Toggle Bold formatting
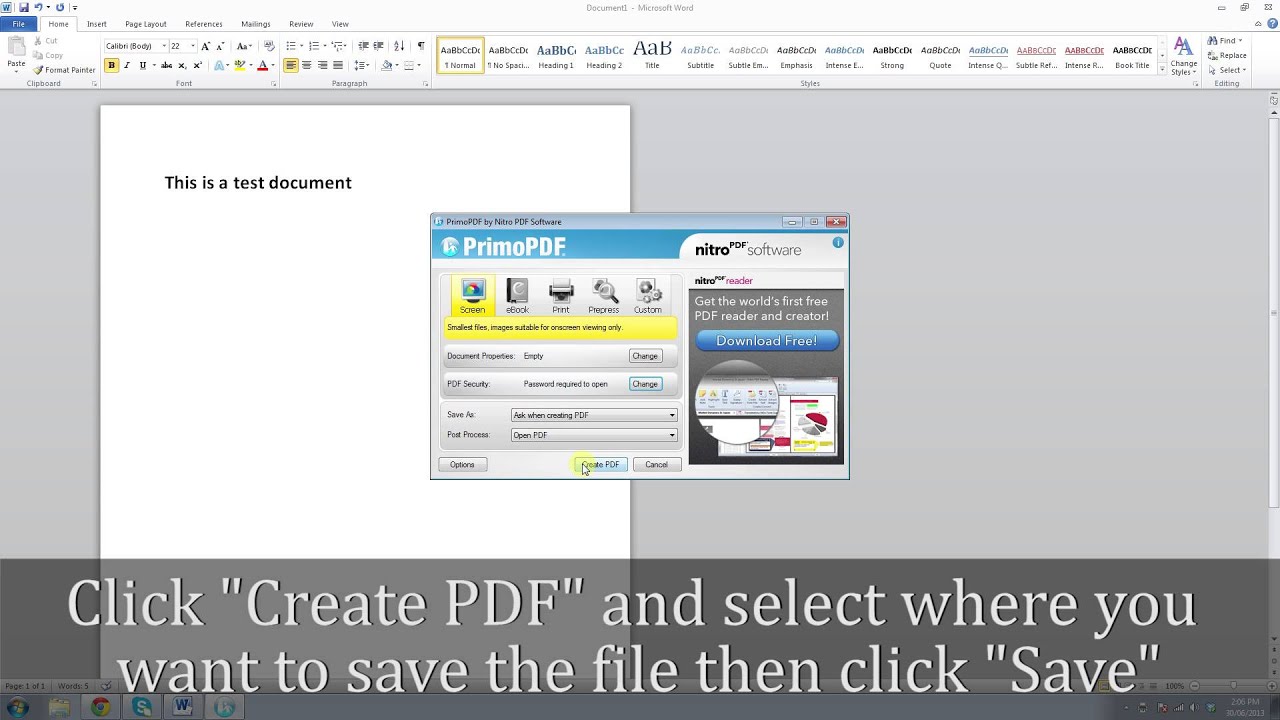1280x720 pixels. 111,65
